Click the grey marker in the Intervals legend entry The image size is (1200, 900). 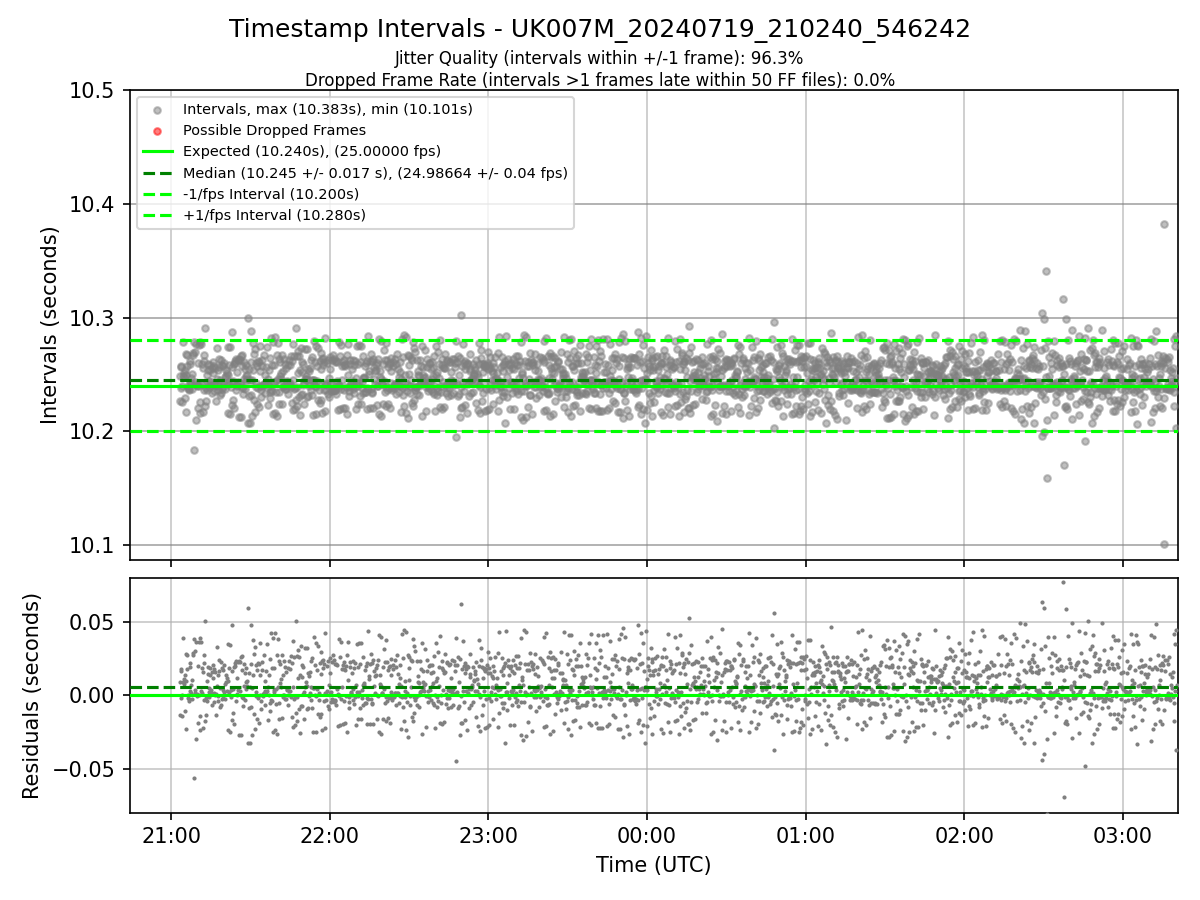click(x=157, y=109)
